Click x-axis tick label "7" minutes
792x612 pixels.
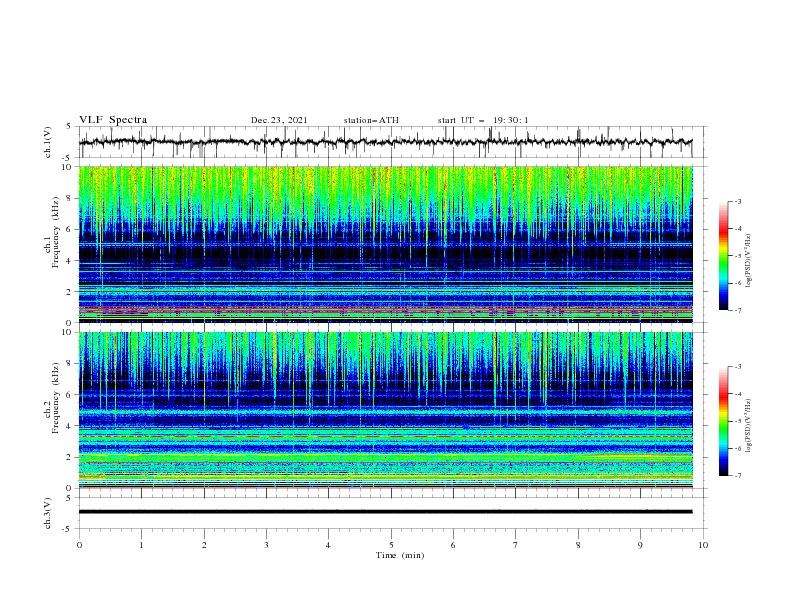click(x=515, y=545)
